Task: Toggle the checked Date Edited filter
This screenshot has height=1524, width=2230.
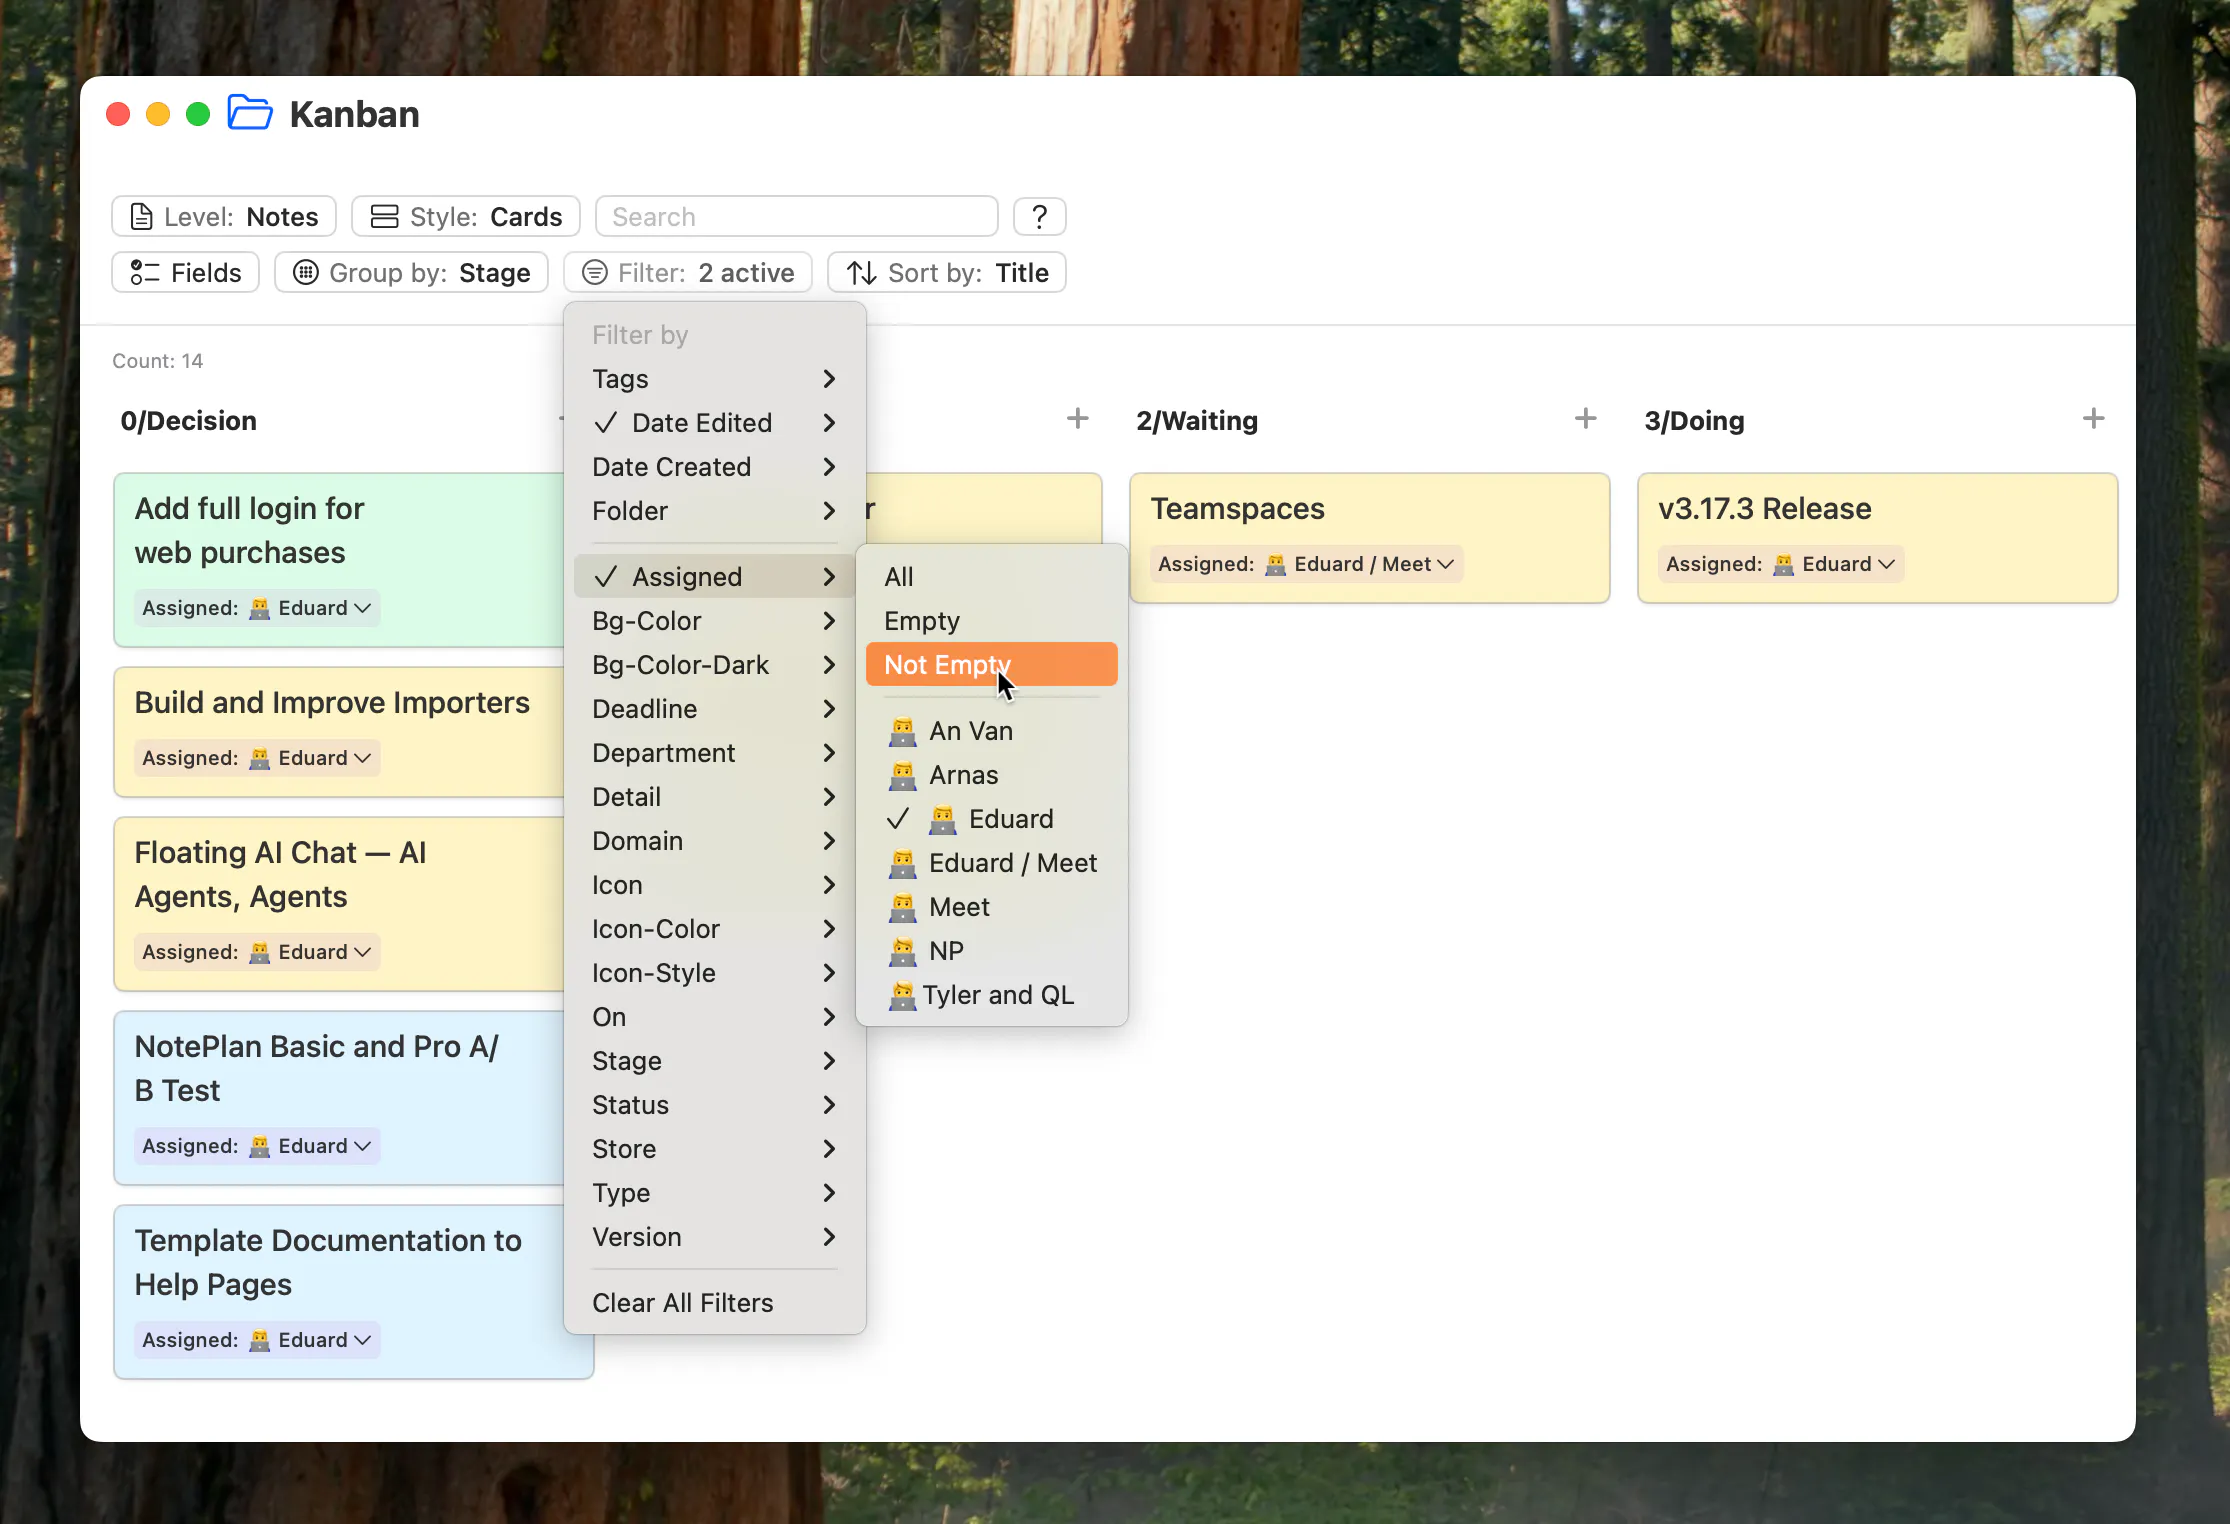Action: [x=714, y=423]
